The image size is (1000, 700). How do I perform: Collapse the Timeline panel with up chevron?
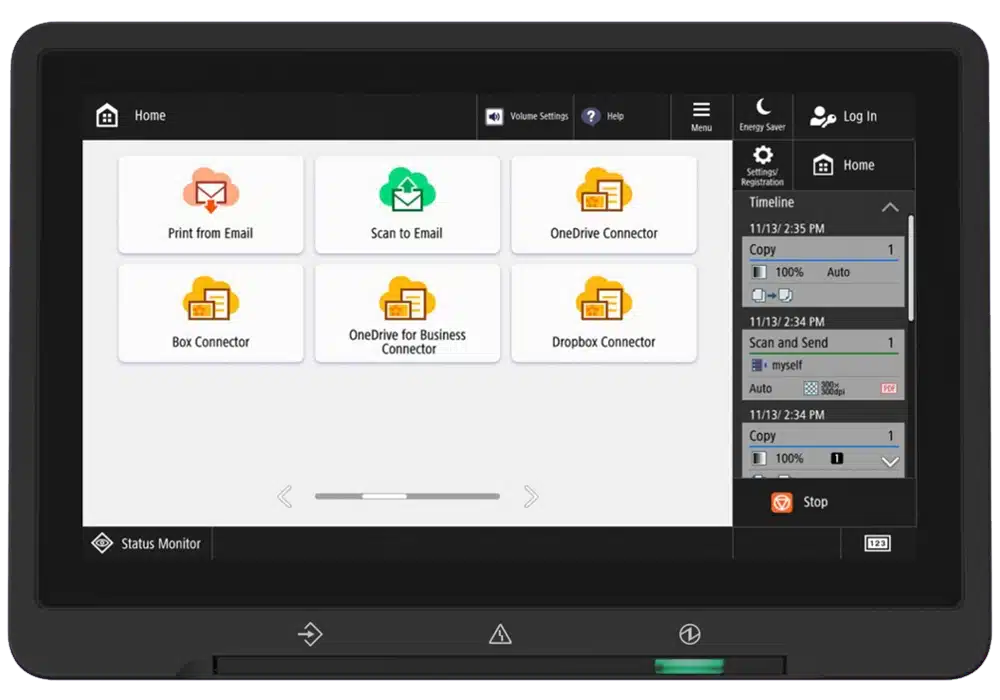click(890, 207)
